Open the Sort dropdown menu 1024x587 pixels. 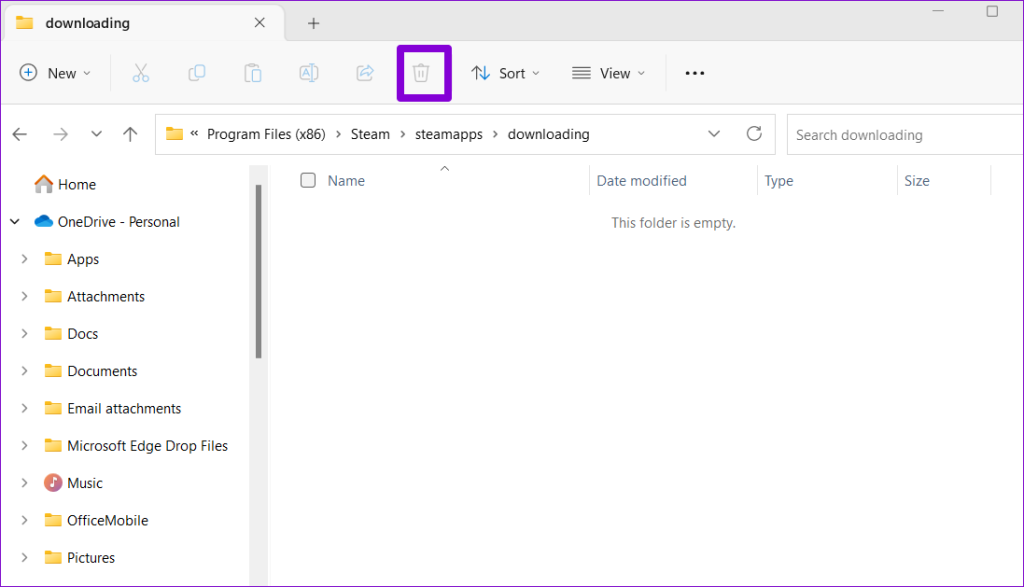pos(505,73)
